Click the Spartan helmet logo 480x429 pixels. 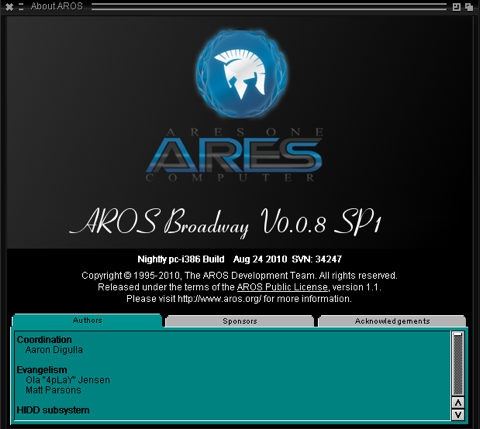click(x=242, y=74)
